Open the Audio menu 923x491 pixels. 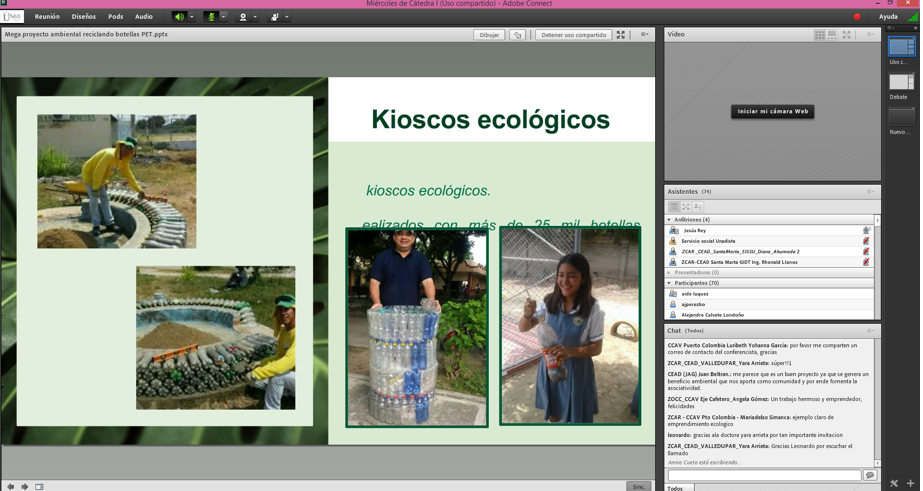point(144,16)
